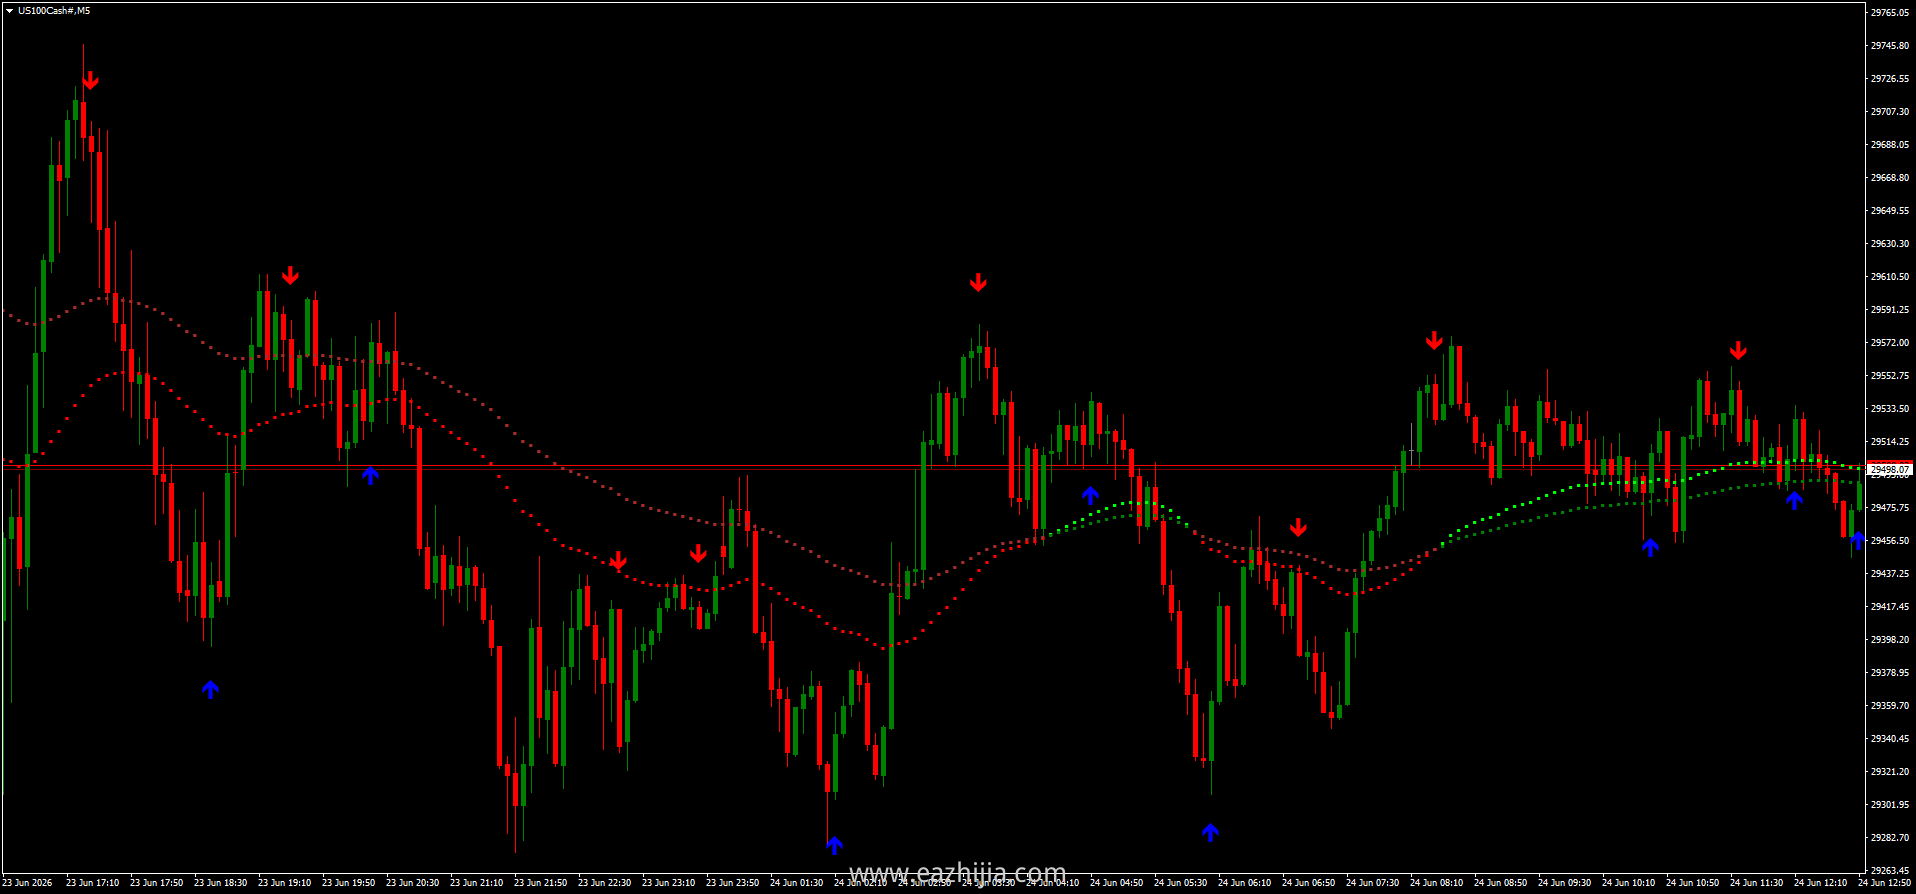Click the 23 Jun 23:50 time label
The width and height of the screenshot is (1916, 894).
coord(732,882)
